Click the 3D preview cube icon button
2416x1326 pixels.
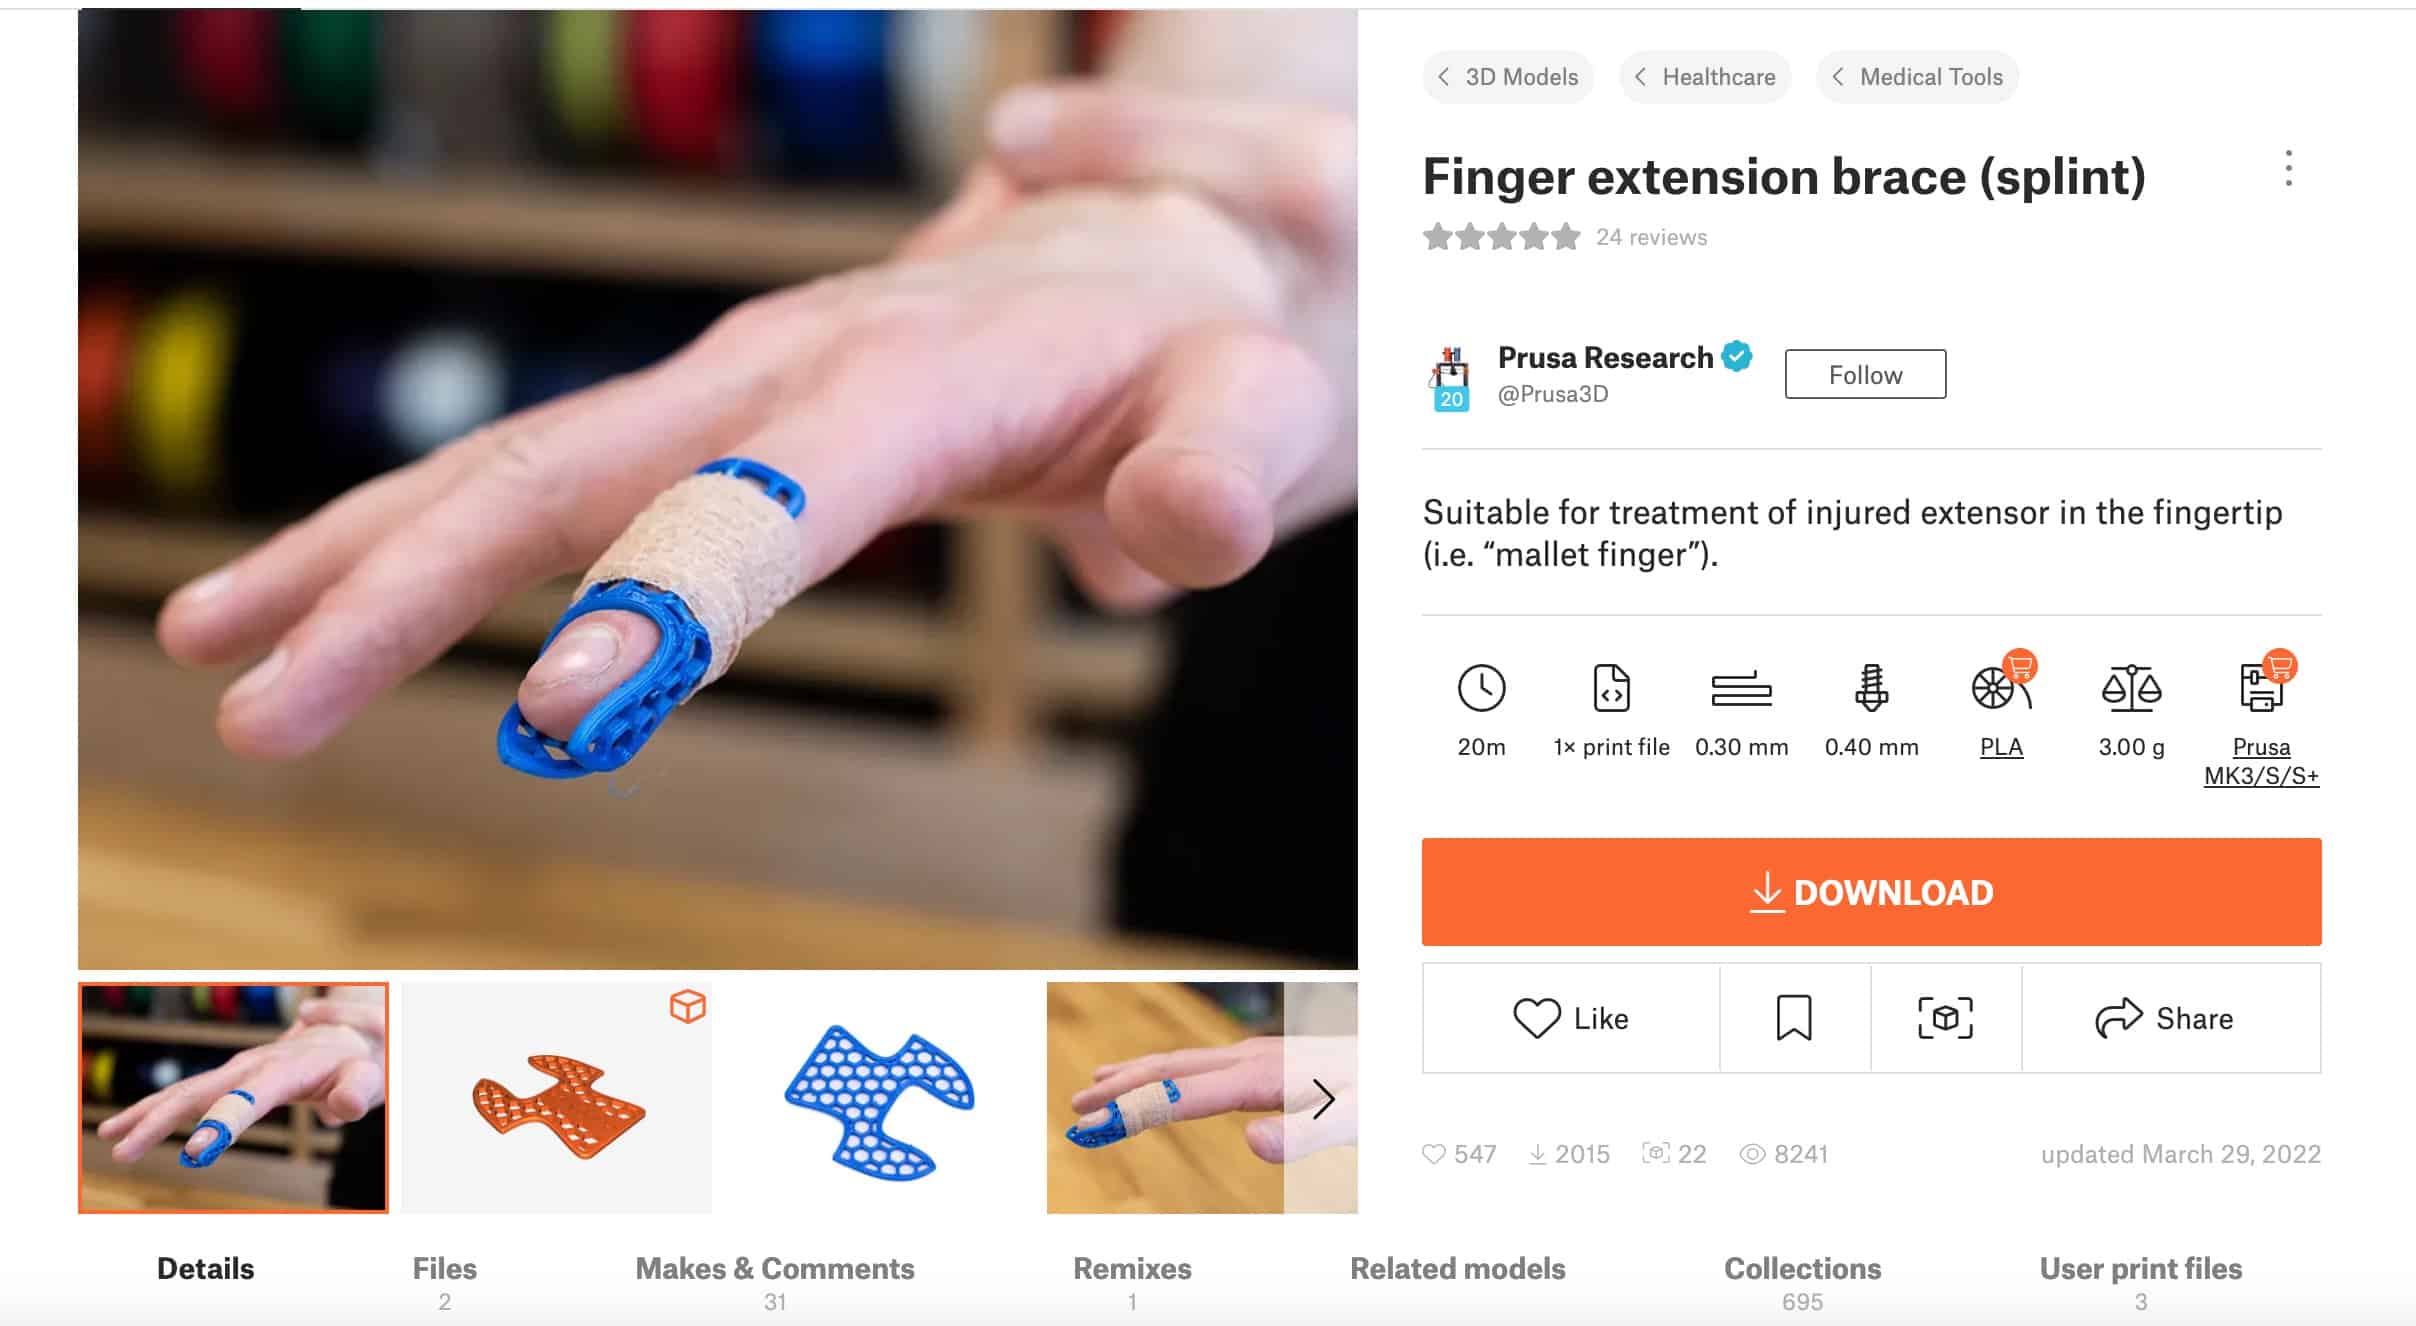[1945, 1018]
